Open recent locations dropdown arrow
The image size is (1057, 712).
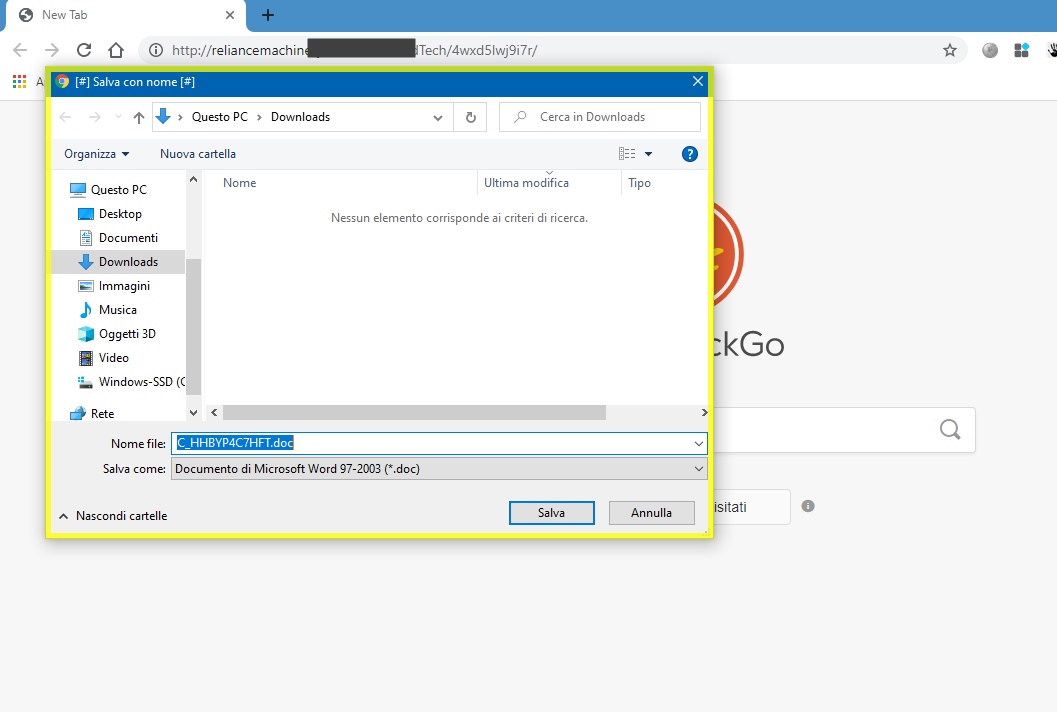click(x=119, y=117)
